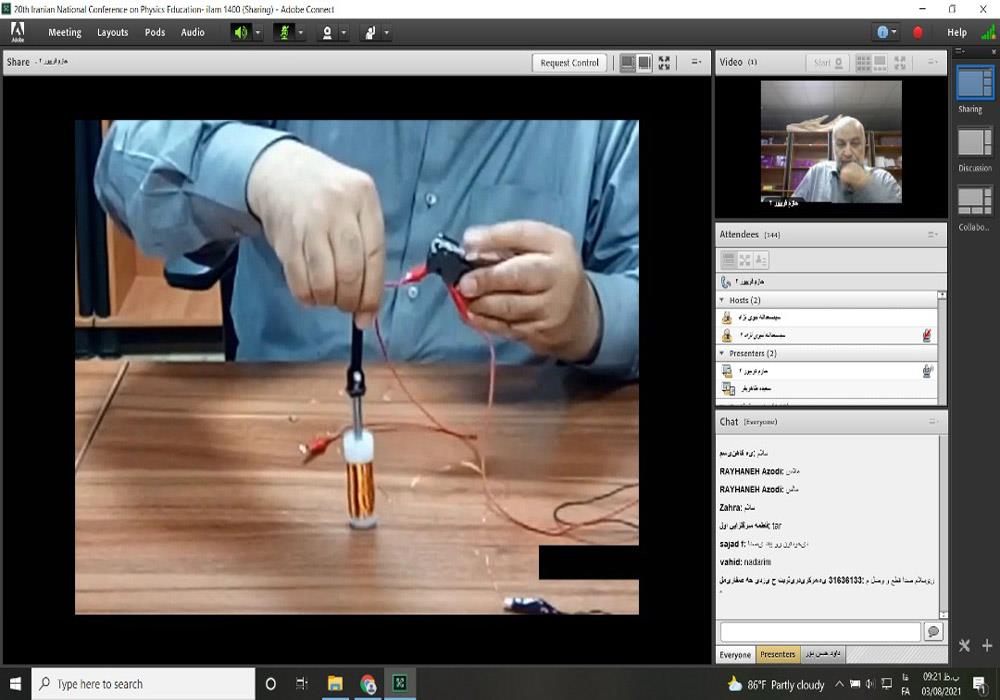Click the Request Control button
This screenshot has width=1000, height=700.
[x=569, y=63]
